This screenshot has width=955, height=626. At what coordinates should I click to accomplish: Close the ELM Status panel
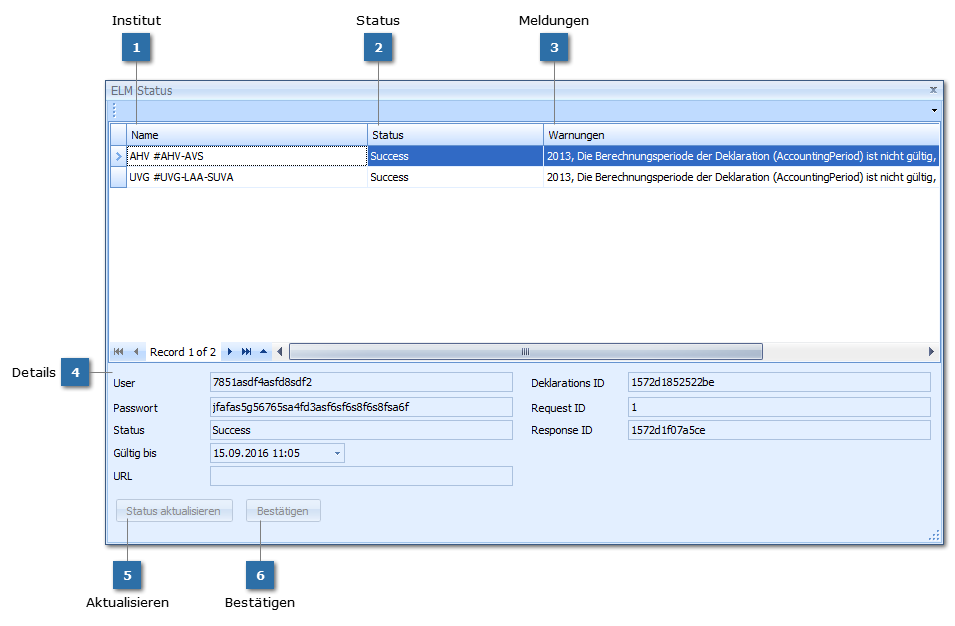click(933, 90)
